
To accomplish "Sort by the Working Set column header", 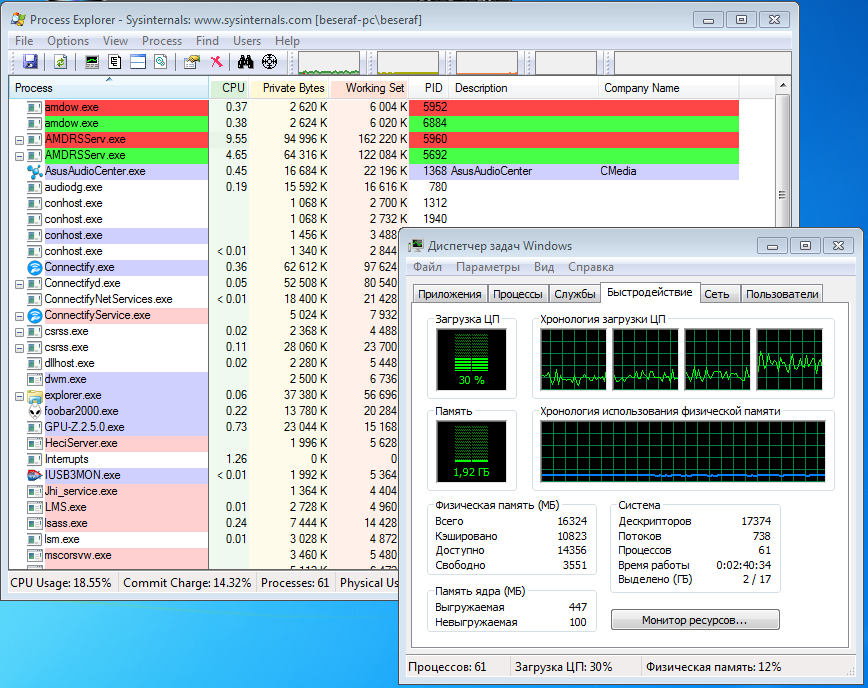I will 369,88.
